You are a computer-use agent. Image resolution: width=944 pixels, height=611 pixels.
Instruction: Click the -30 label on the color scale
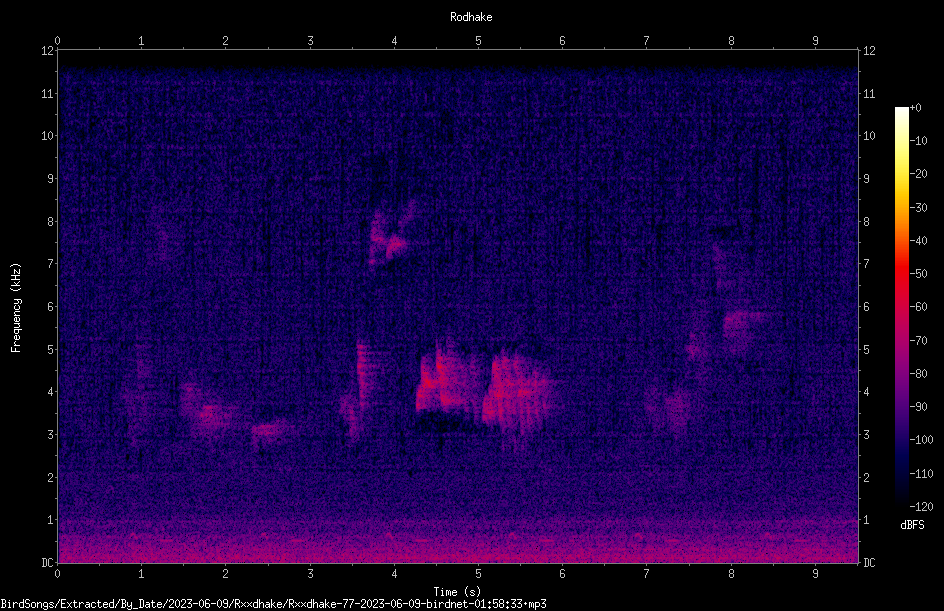(x=918, y=208)
